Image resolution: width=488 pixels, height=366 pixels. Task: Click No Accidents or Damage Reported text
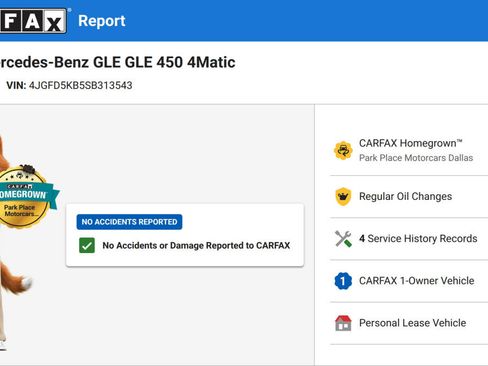tap(196, 246)
